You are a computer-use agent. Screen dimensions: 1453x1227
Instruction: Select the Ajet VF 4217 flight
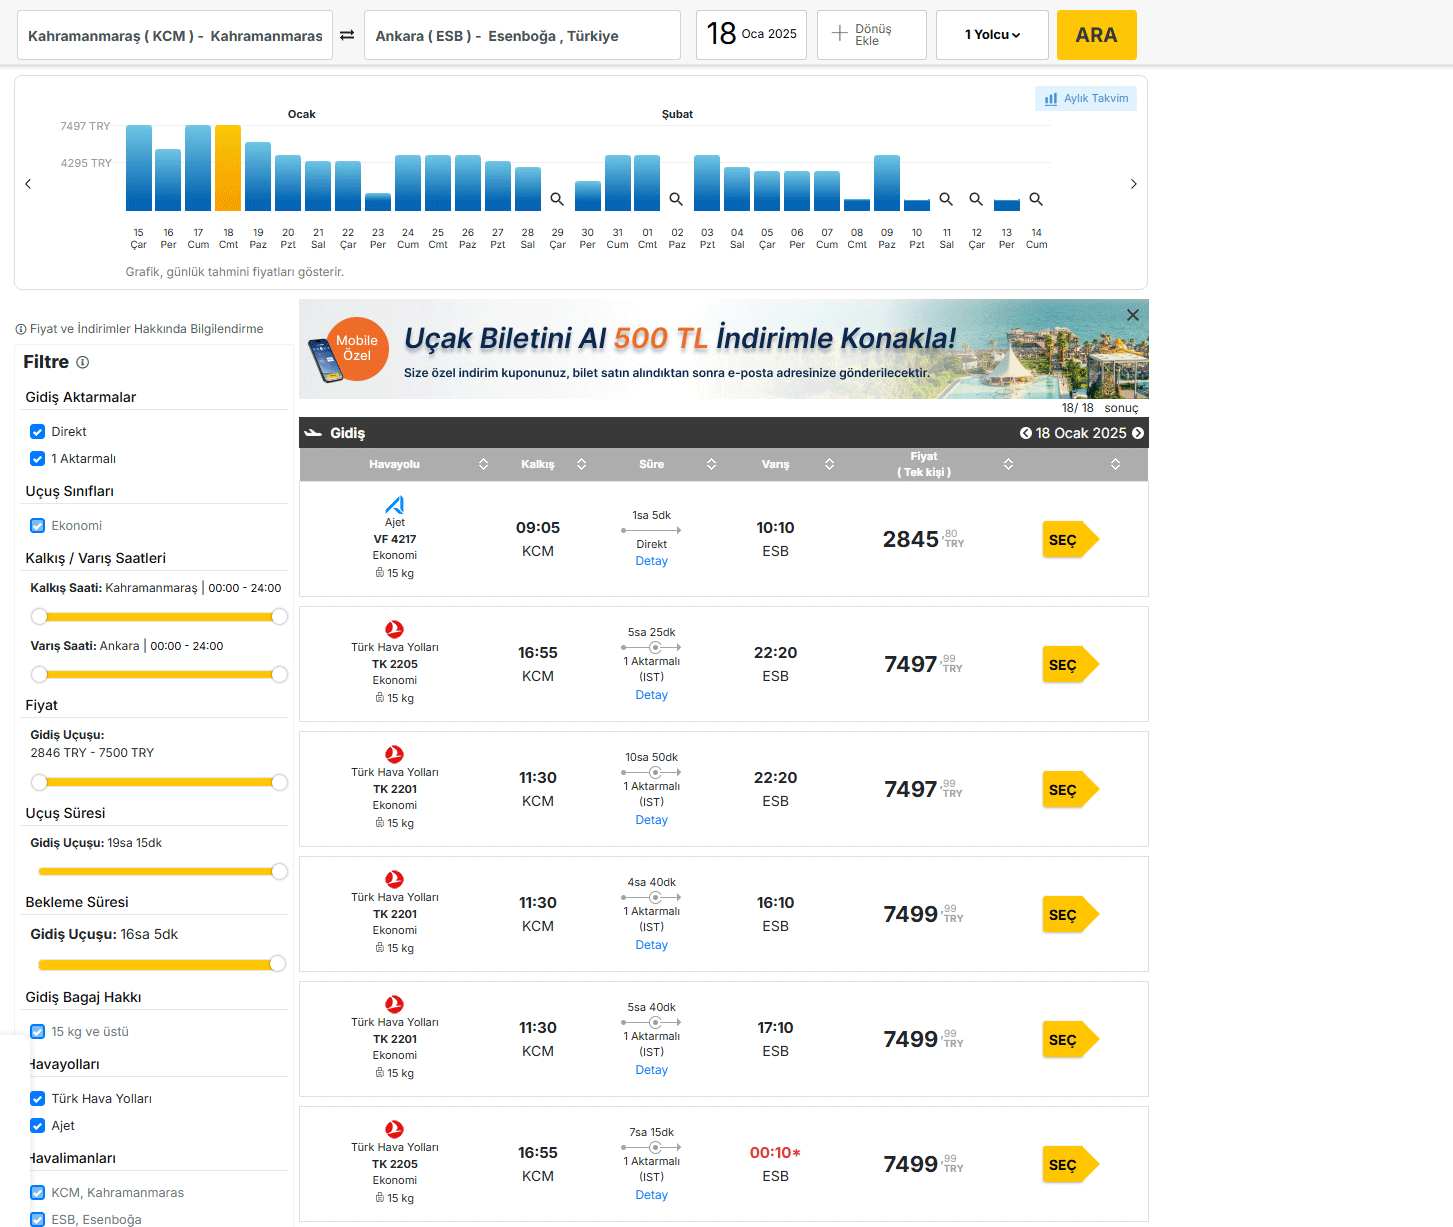point(1069,540)
